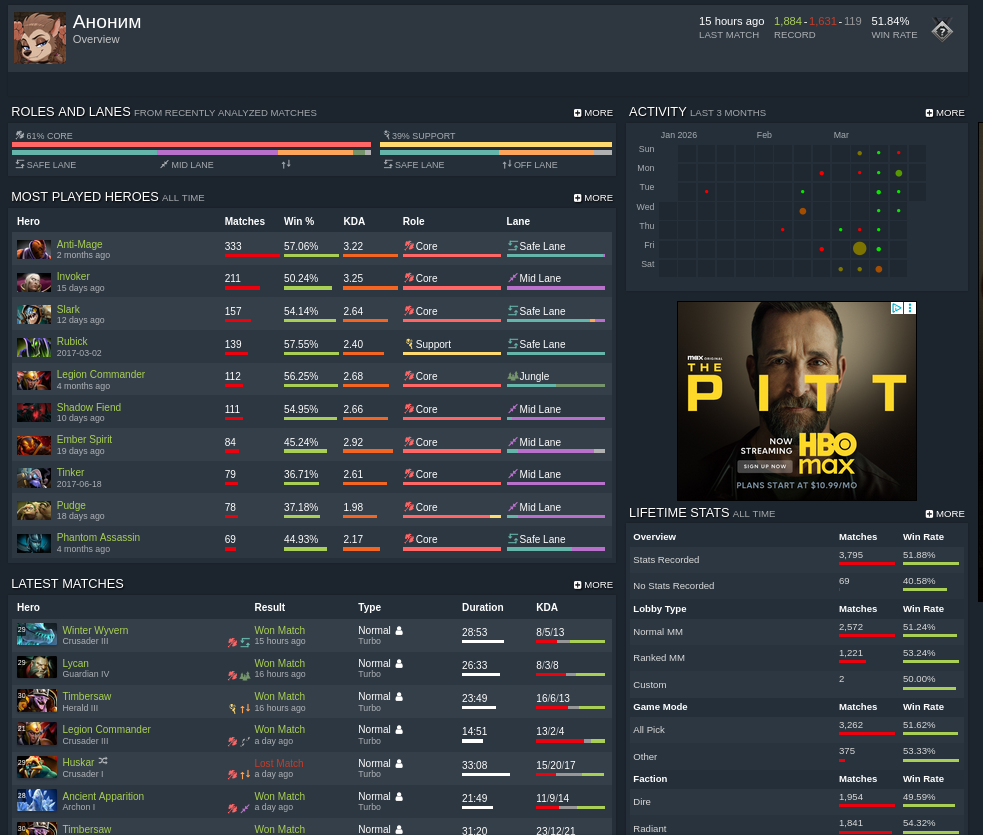
Task: Click Mid Lane icon in Invoker row
Action: [x=513, y=278]
